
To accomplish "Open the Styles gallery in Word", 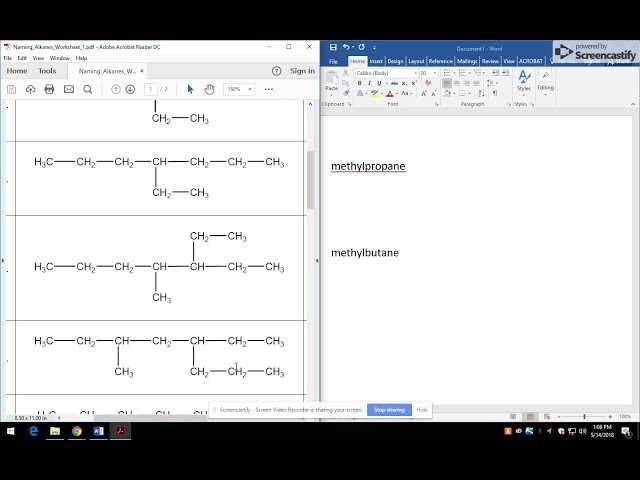I will click(524, 82).
